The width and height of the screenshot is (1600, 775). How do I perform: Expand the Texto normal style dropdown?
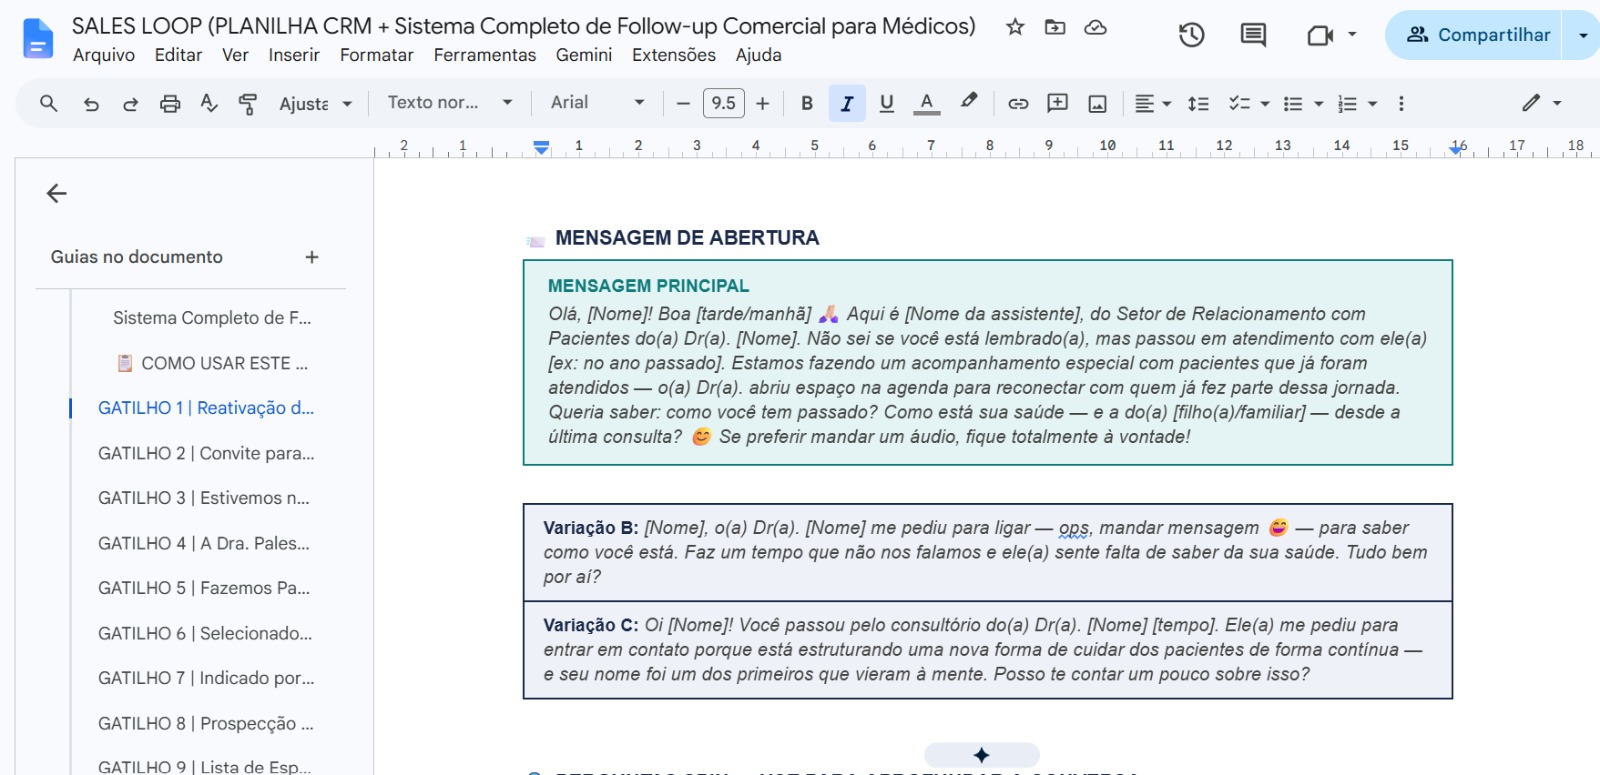[450, 102]
